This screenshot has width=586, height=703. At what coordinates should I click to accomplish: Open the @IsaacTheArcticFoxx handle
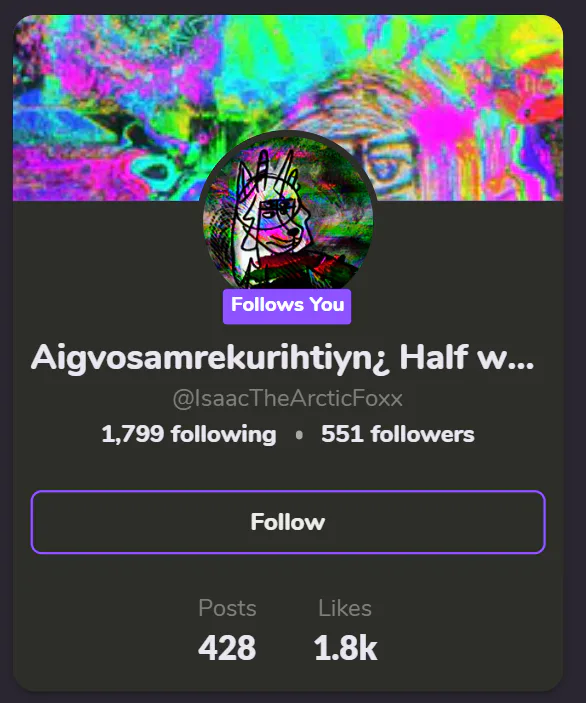[x=288, y=398]
